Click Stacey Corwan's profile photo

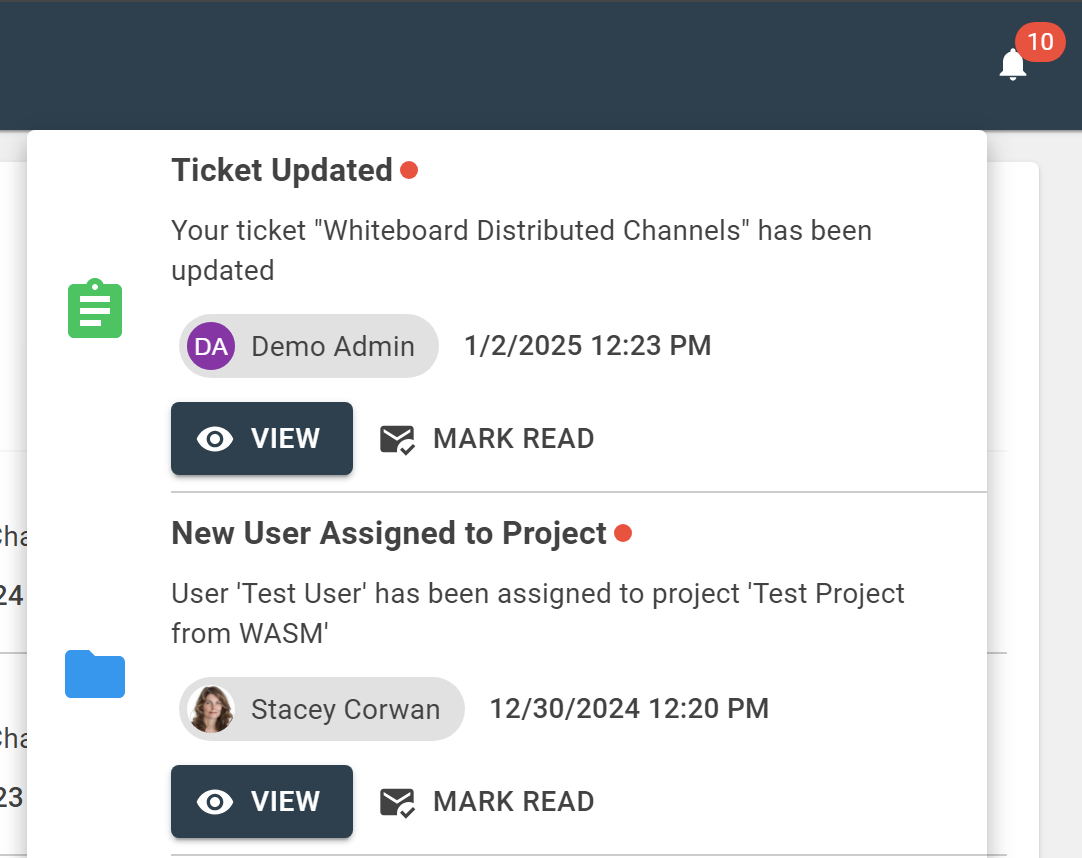click(211, 709)
